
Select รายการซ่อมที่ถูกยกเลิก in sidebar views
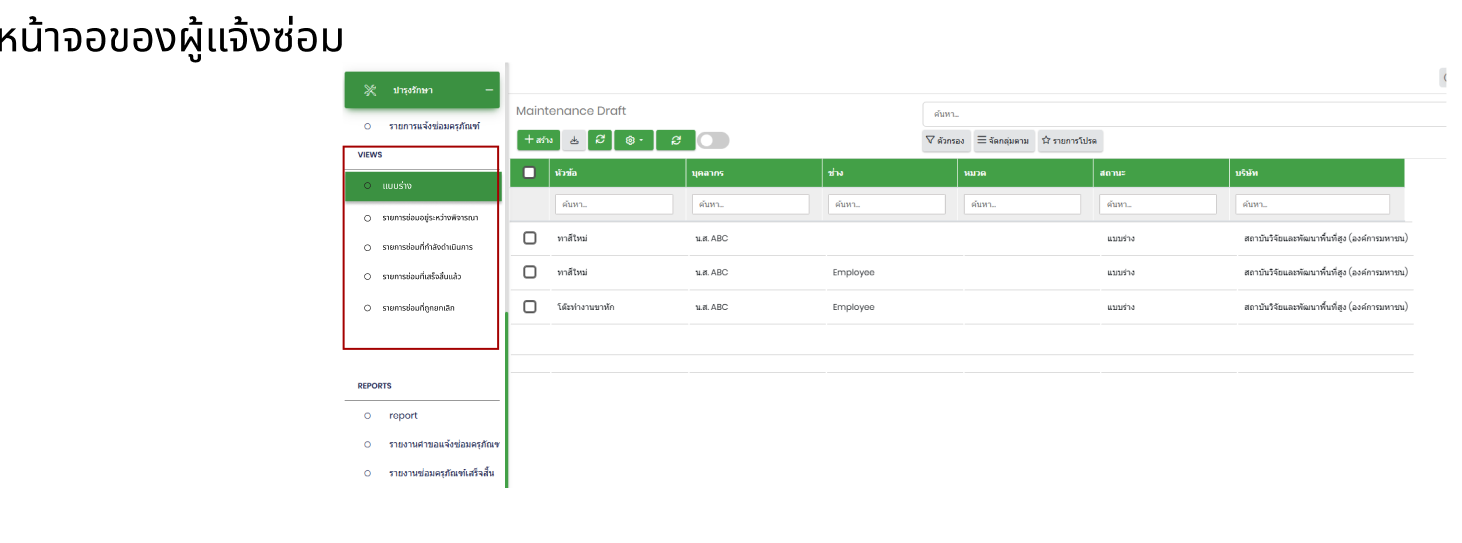coord(418,308)
